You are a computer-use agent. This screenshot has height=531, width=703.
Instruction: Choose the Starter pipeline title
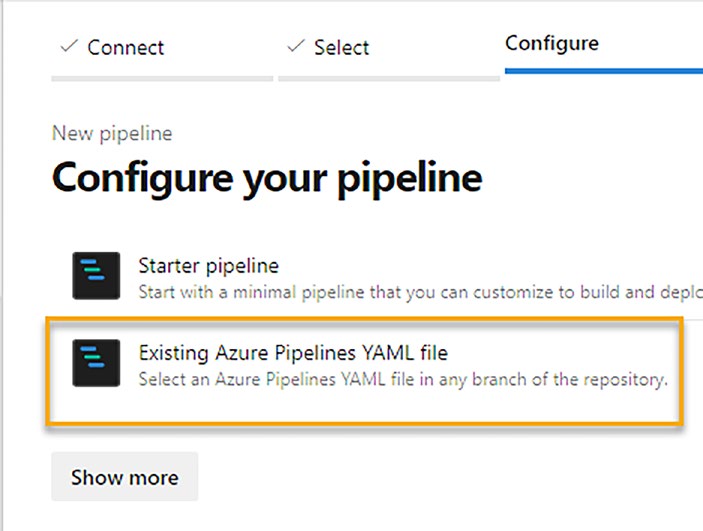[208, 266]
